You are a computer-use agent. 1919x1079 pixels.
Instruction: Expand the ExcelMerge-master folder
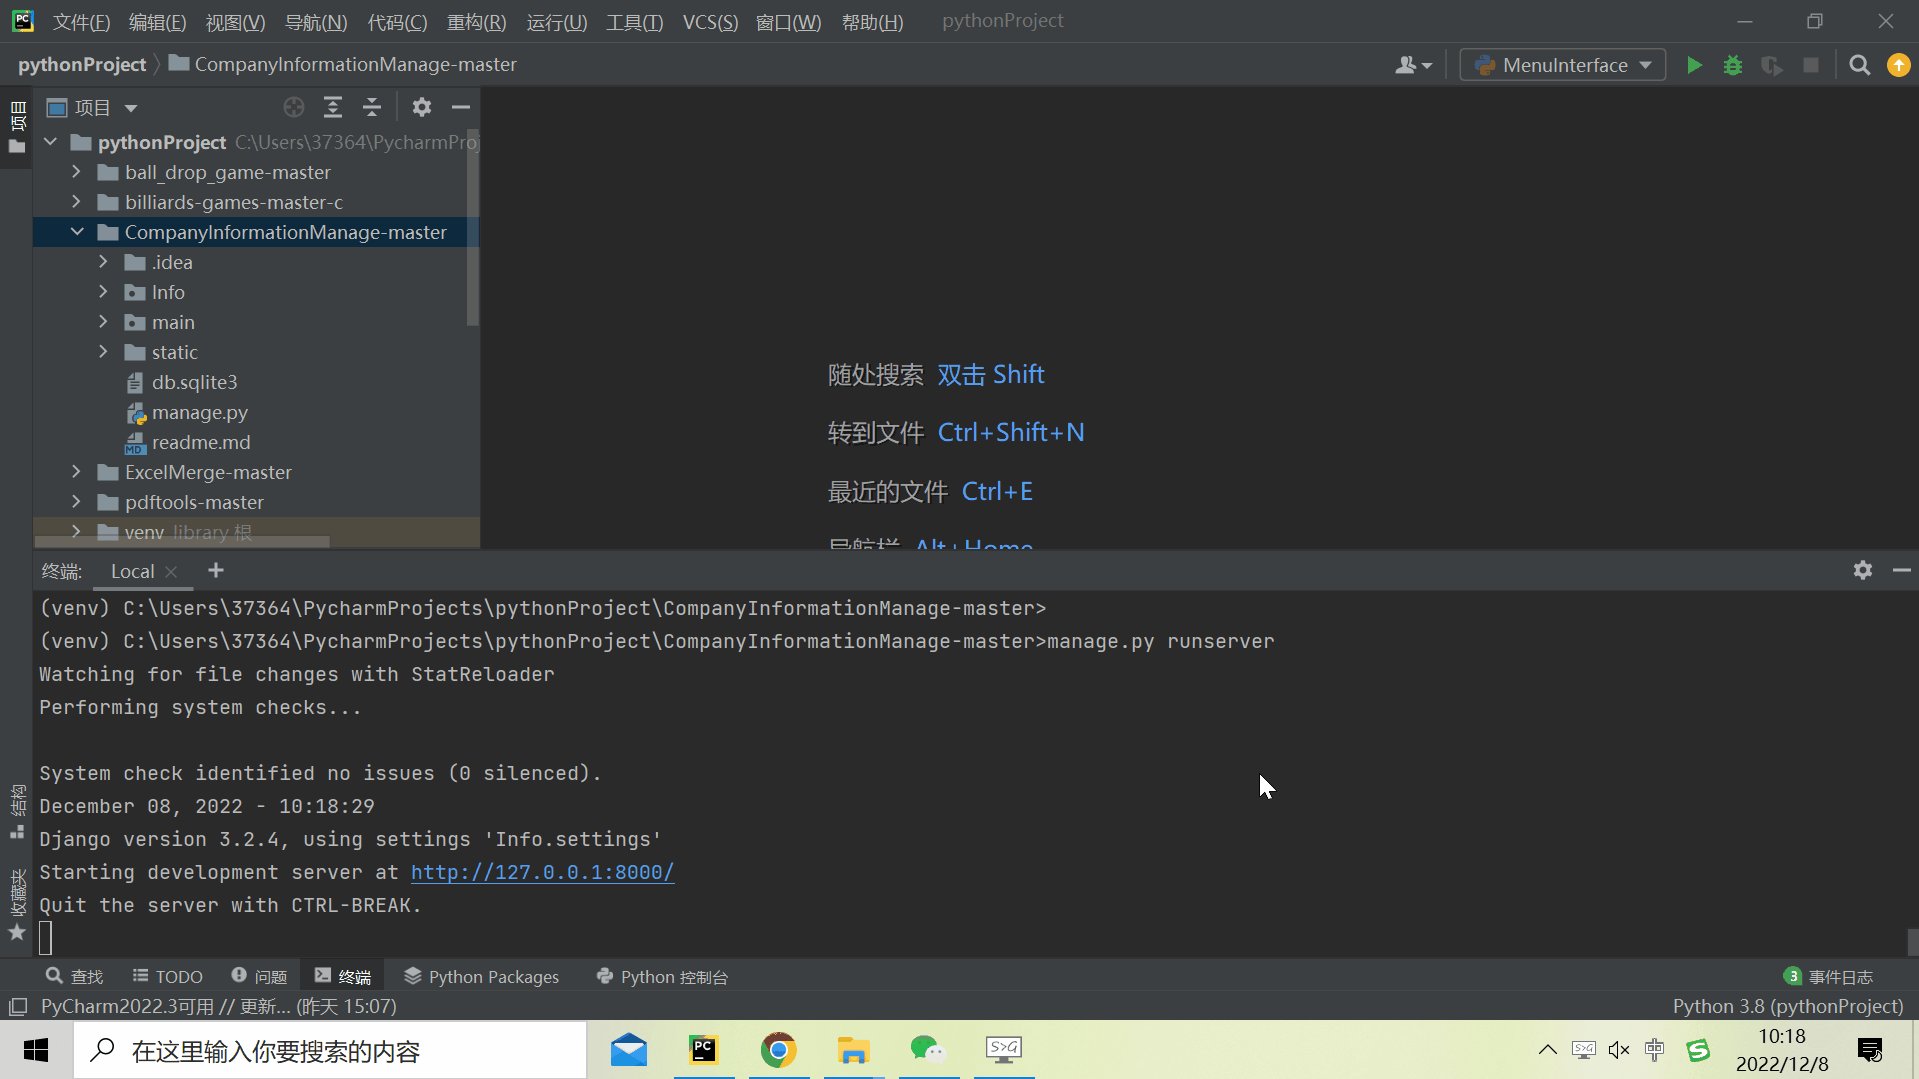pyautogui.click(x=76, y=471)
